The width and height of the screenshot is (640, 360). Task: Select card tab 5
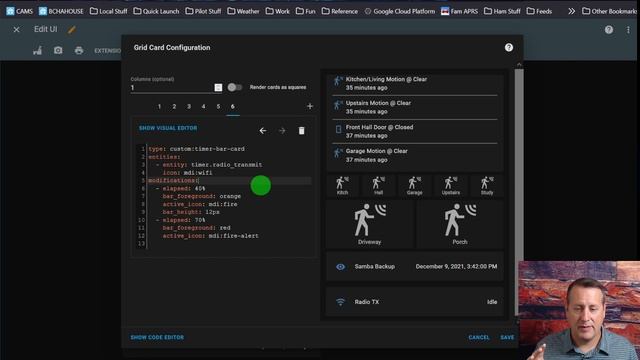[x=218, y=107]
